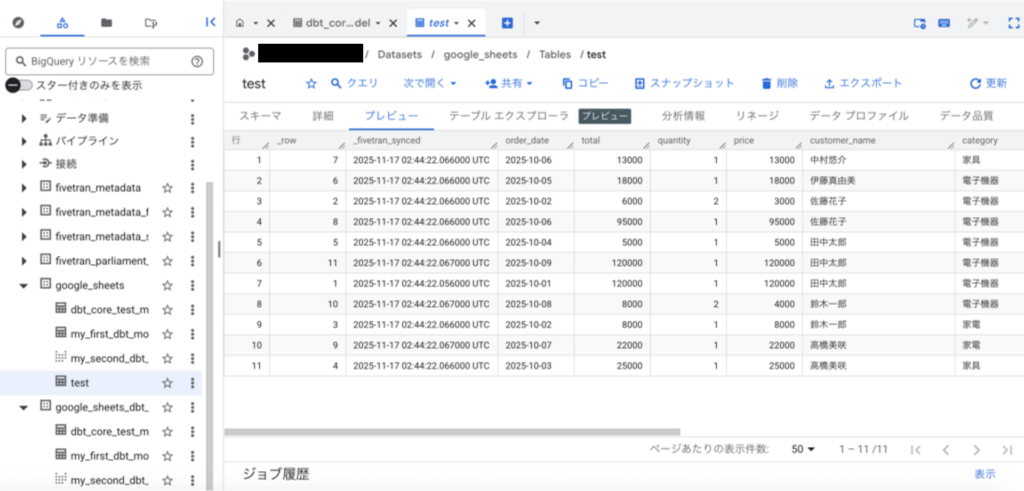Star the fivetran_metadata dataset
The height and width of the screenshot is (491, 1024).
click(x=168, y=187)
